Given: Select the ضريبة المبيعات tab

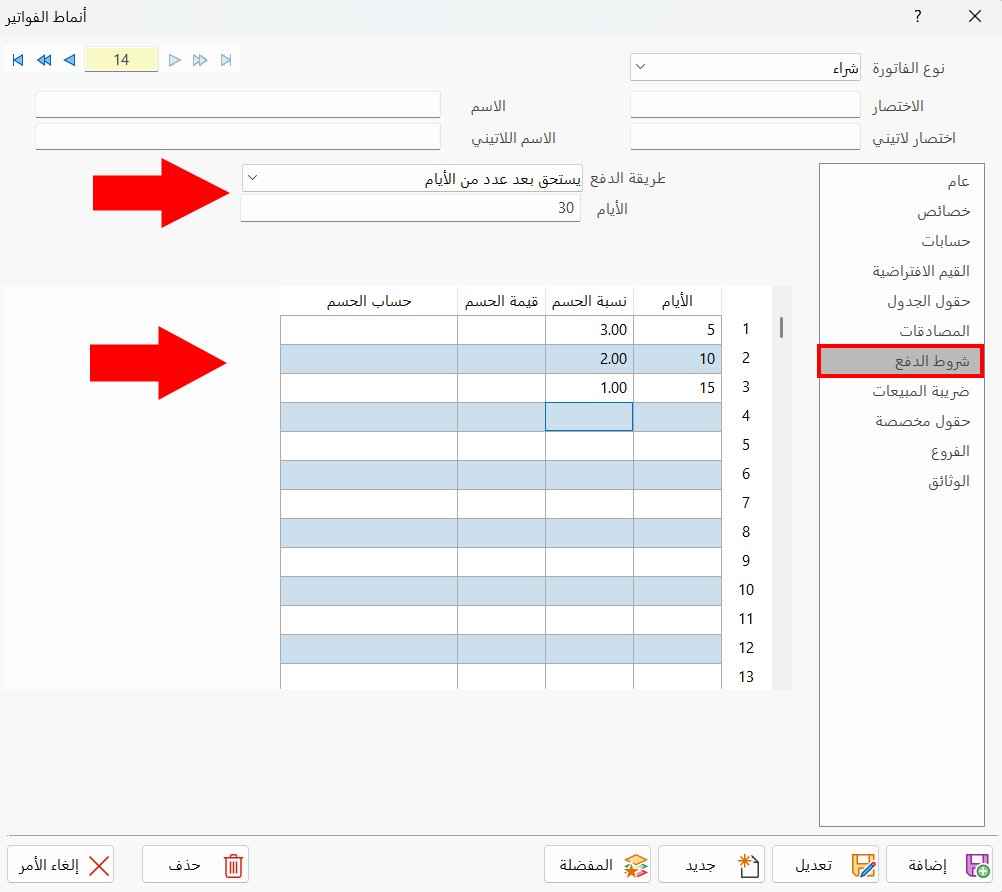Looking at the screenshot, I should click(x=902, y=391).
